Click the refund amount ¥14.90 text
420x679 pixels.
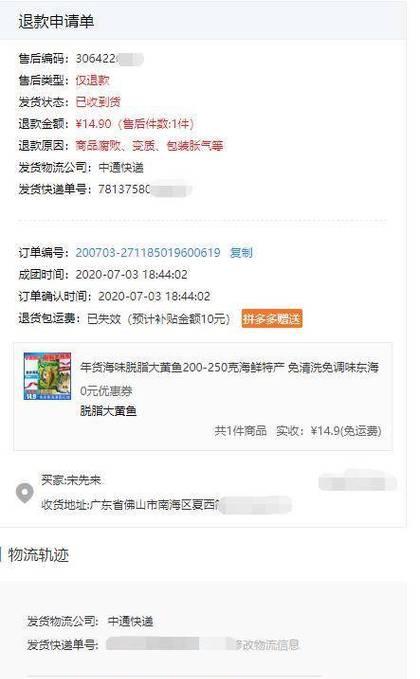click(94, 124)
